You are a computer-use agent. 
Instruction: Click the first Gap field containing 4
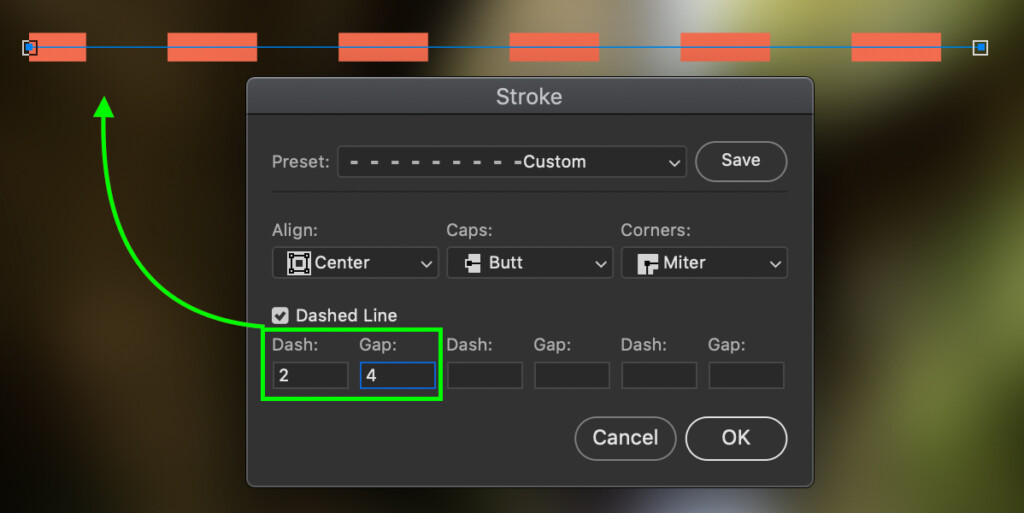(x=398, y=375)
